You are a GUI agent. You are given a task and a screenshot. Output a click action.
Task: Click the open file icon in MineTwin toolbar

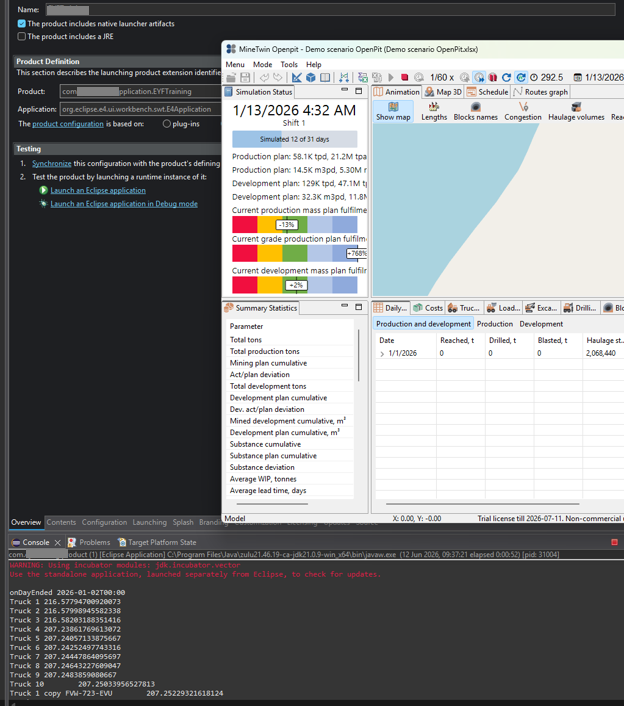(231, 77)
